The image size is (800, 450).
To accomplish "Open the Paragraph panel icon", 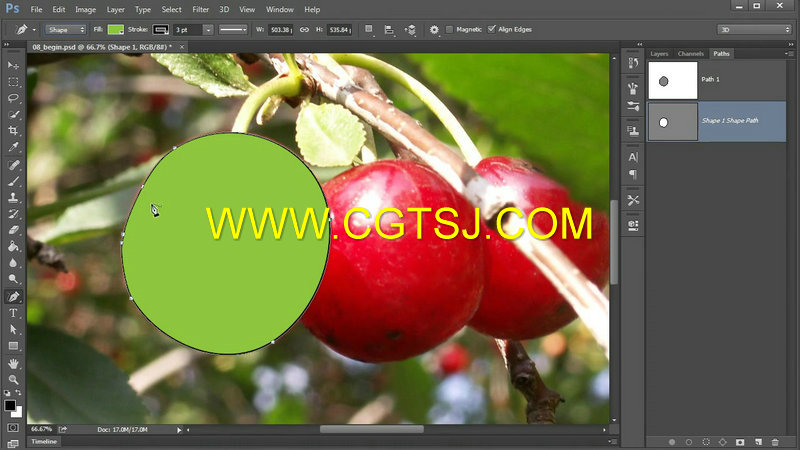I will click(633, 174).
